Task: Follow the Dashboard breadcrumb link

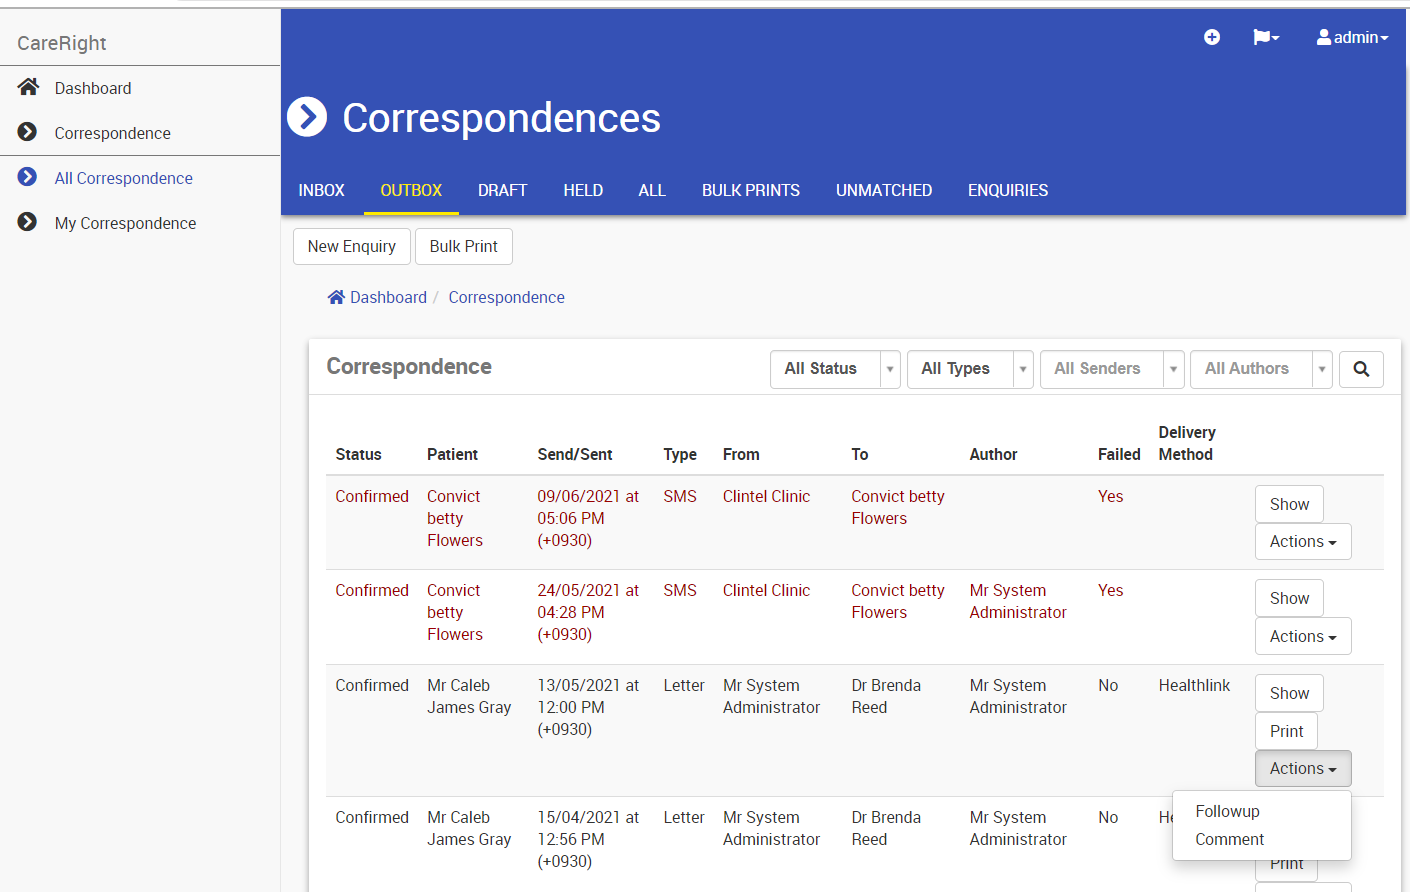Action: (x=388, y=297)
